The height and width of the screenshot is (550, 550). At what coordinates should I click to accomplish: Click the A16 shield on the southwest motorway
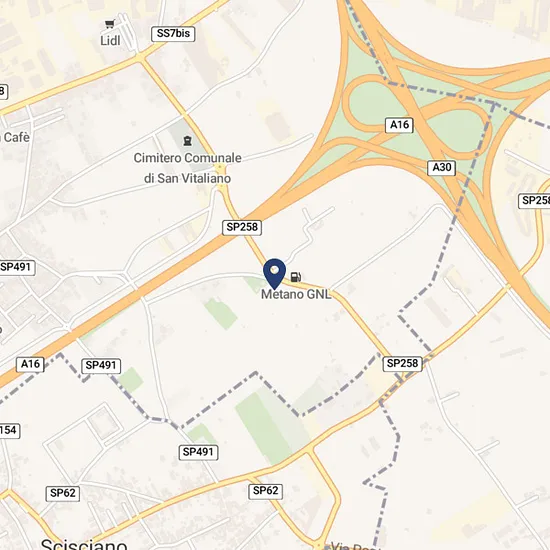click(31, 364)
